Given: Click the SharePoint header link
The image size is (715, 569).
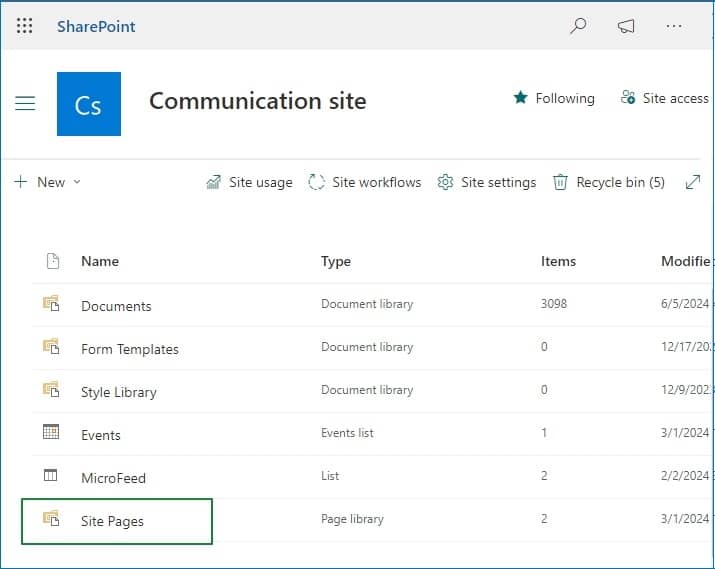Looking at the screenshot, I should 96,26.
